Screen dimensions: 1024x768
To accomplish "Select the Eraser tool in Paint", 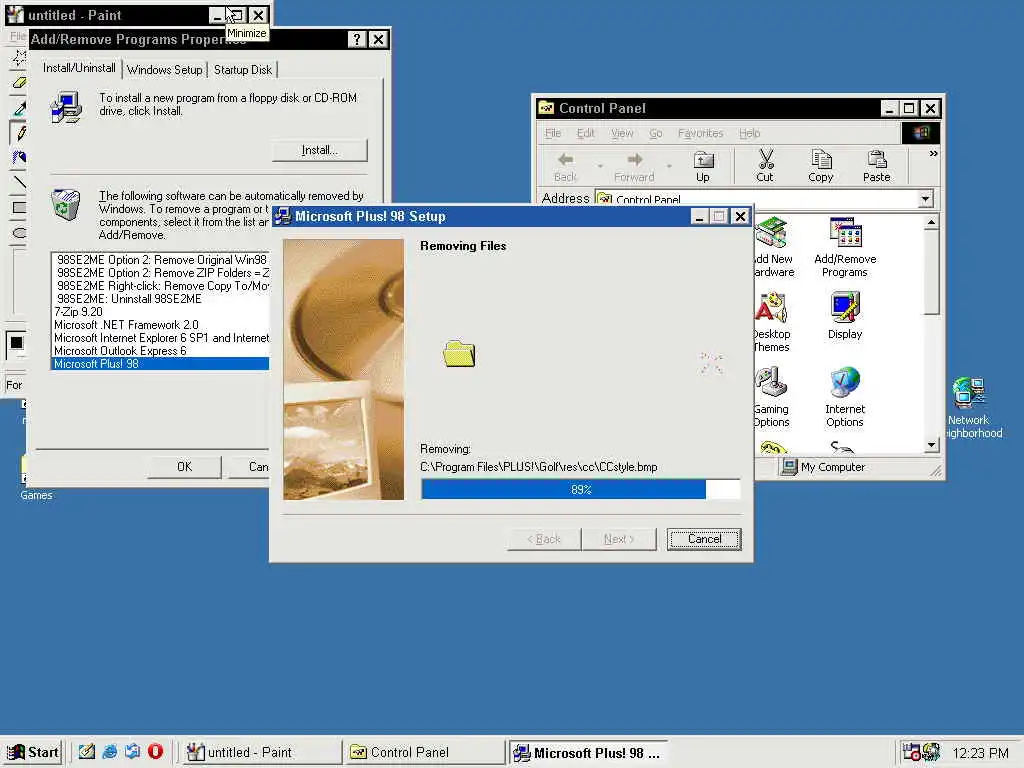I will click(20, 83).
